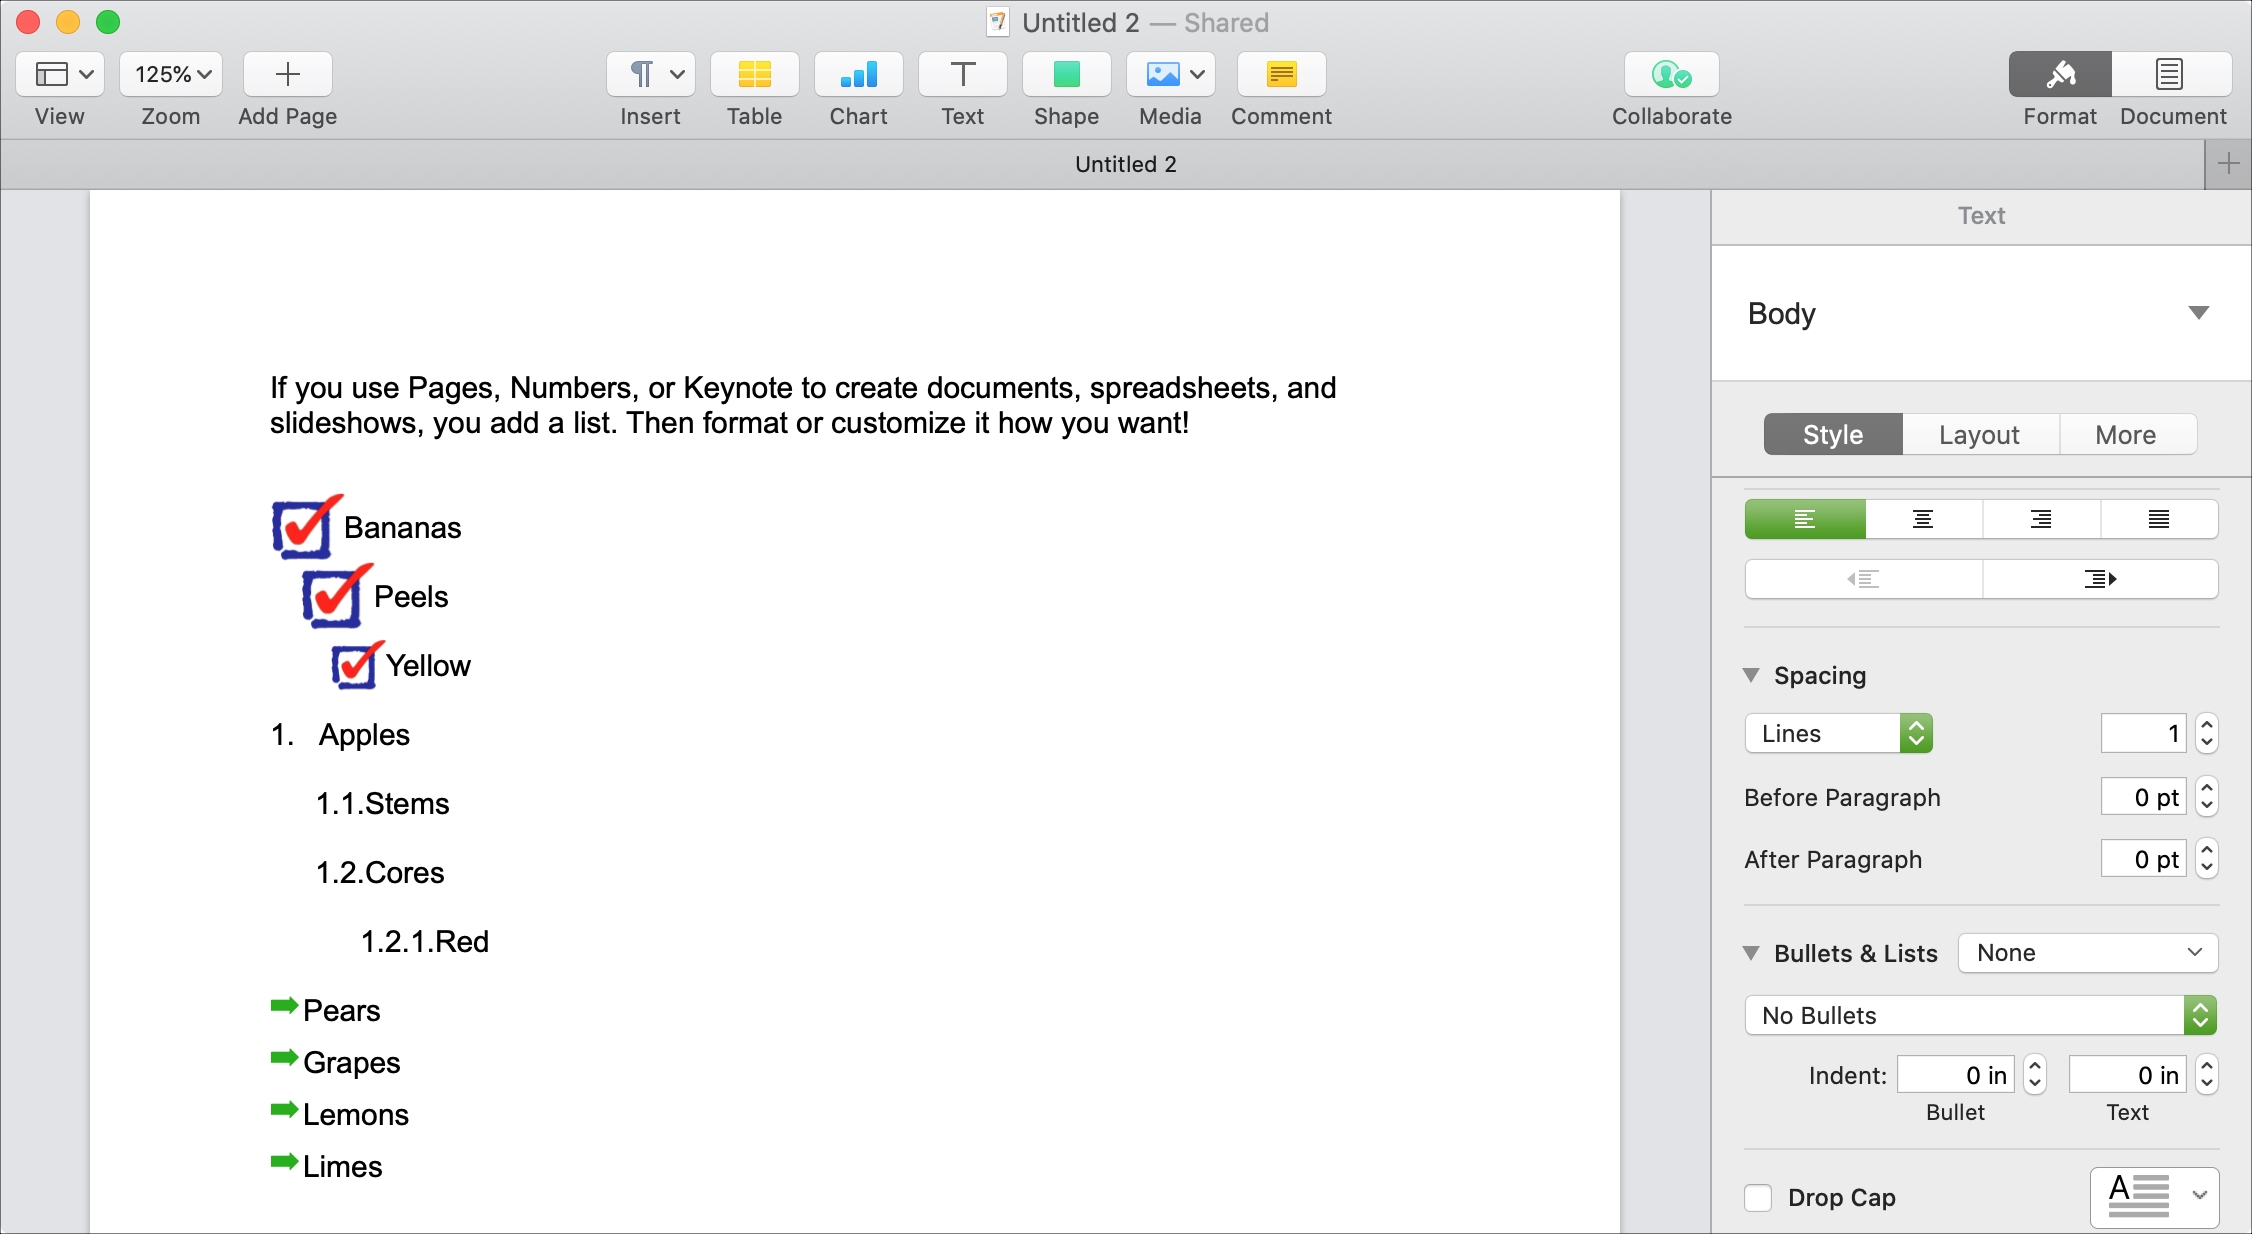Click the Limes list item text

tap(343, 1167)
